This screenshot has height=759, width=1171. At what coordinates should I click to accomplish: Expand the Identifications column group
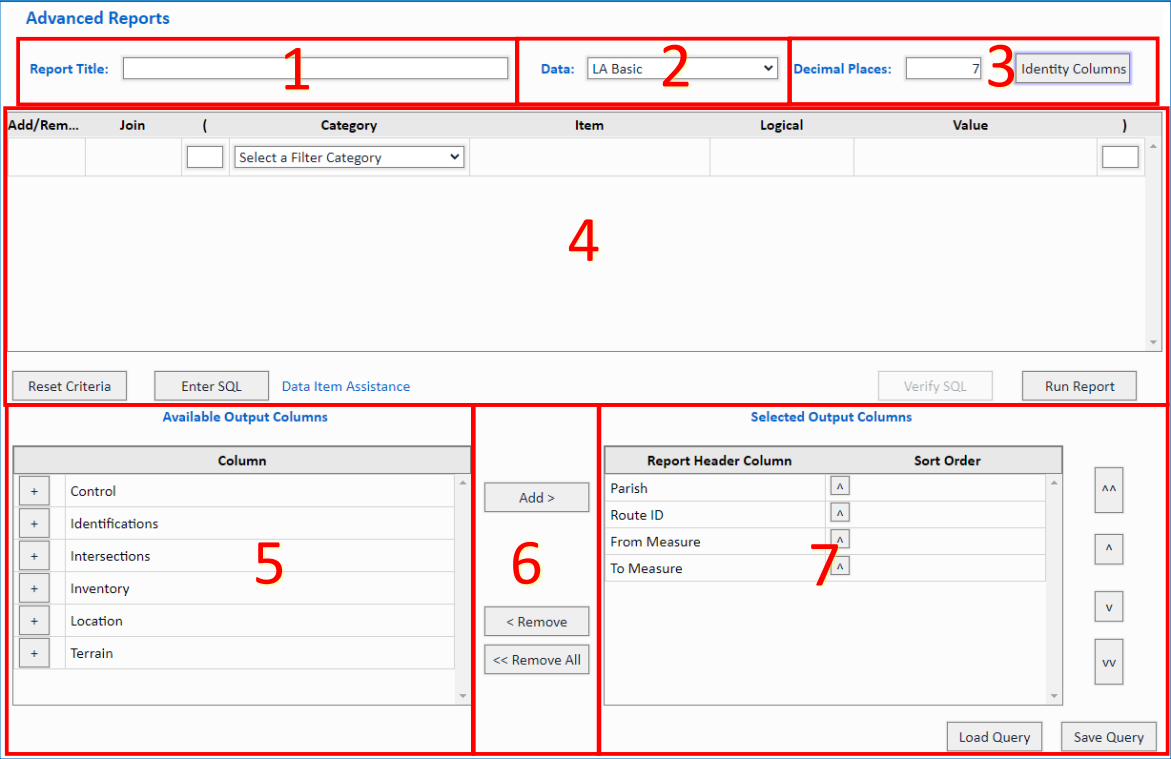(x=34, y=524)
